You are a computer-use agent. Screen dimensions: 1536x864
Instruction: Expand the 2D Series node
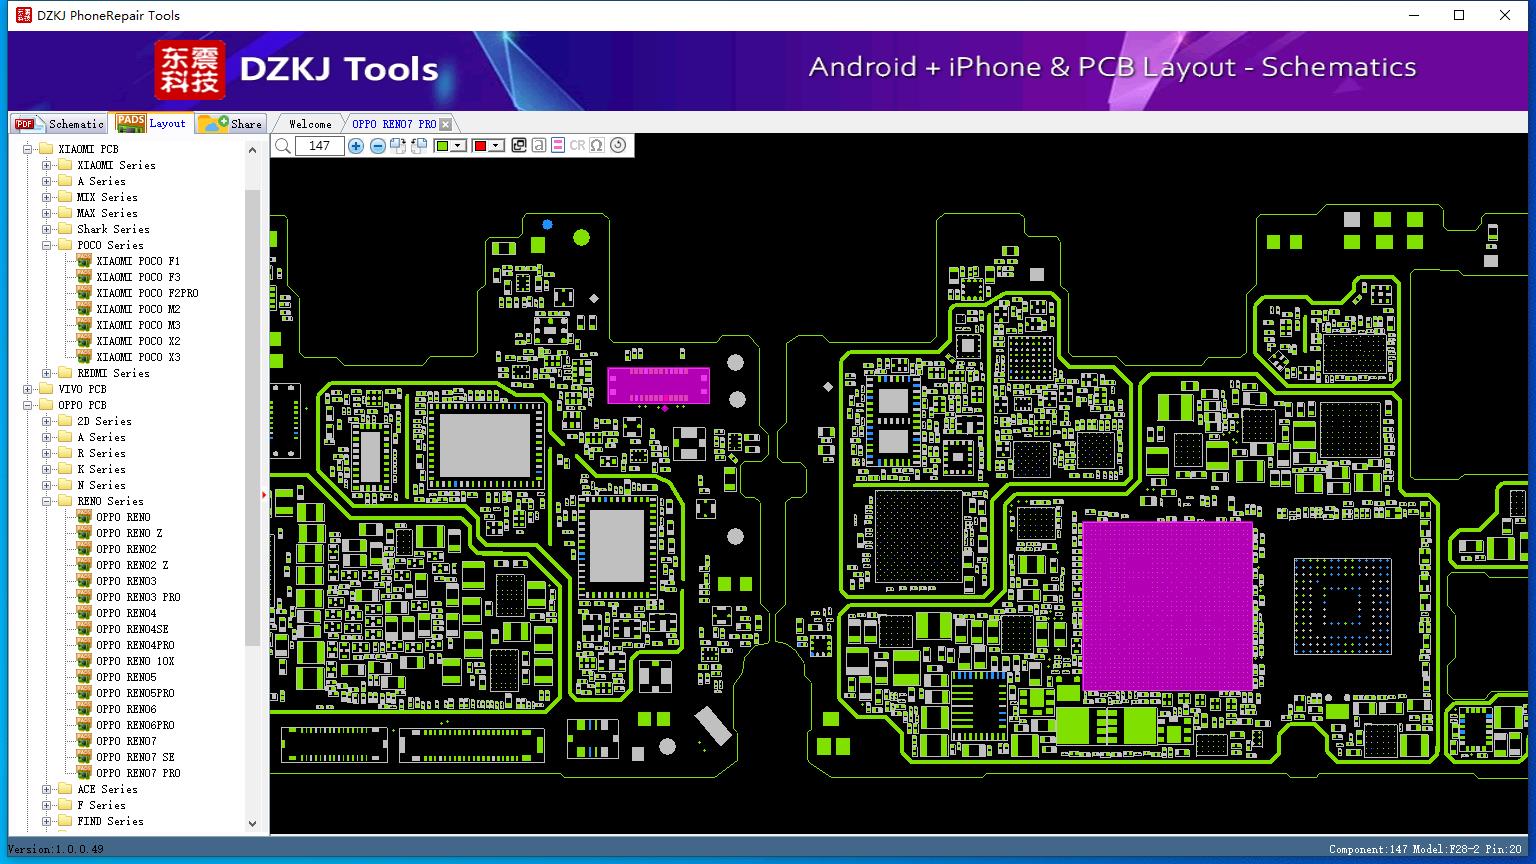click(46, 421)
